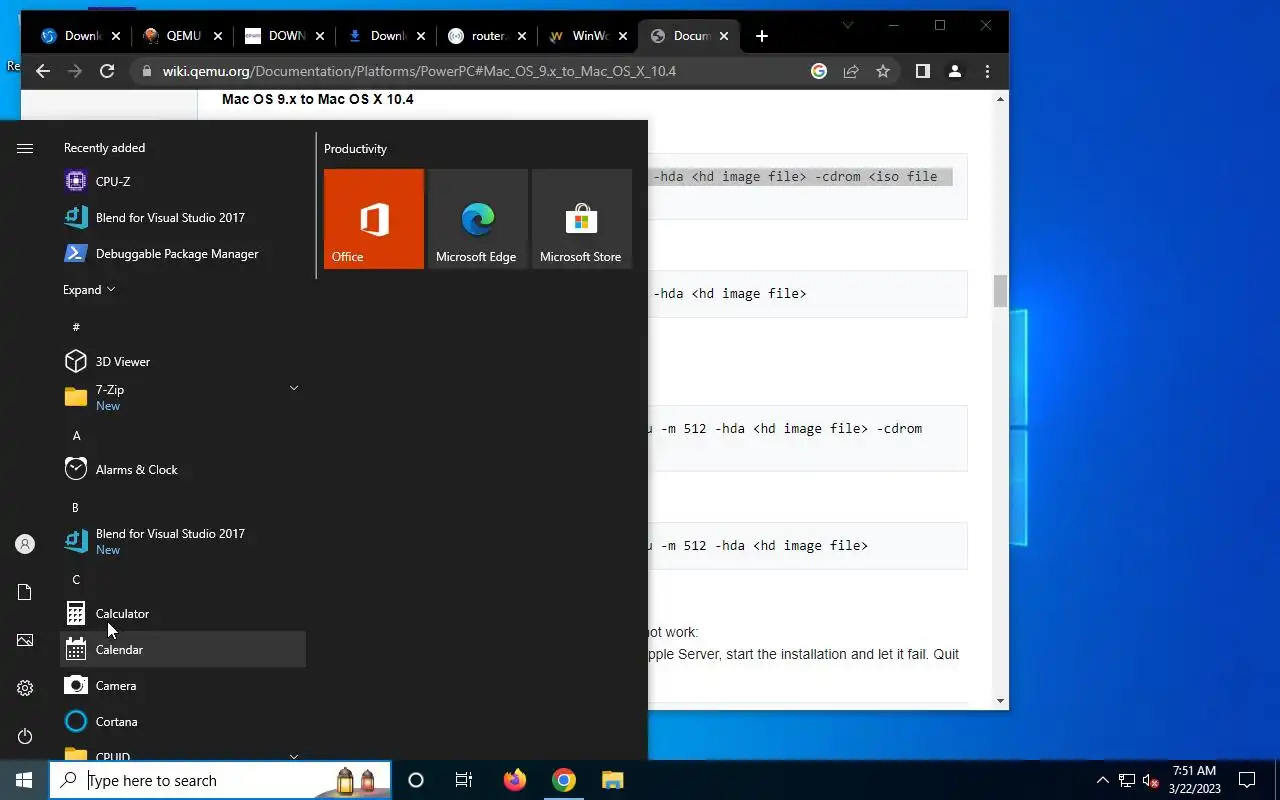
Task: Expand the Recently added list
Action: tap(89, 289)
